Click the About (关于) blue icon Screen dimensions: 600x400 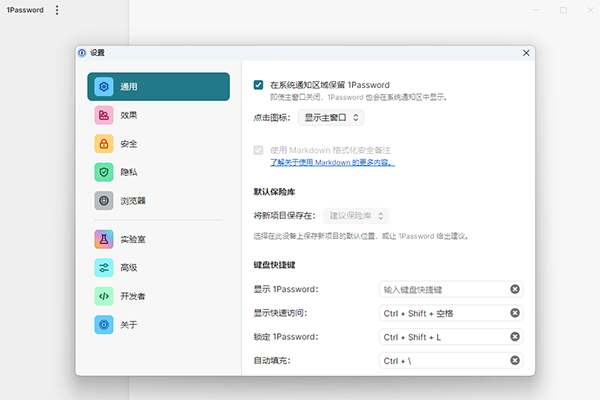point(104,325)
